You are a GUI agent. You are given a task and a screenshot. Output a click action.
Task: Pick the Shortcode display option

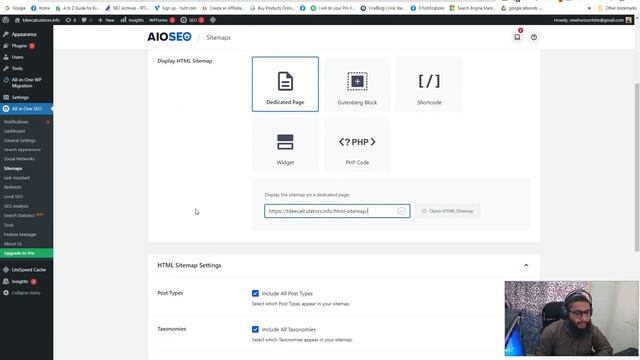point(429,84)
